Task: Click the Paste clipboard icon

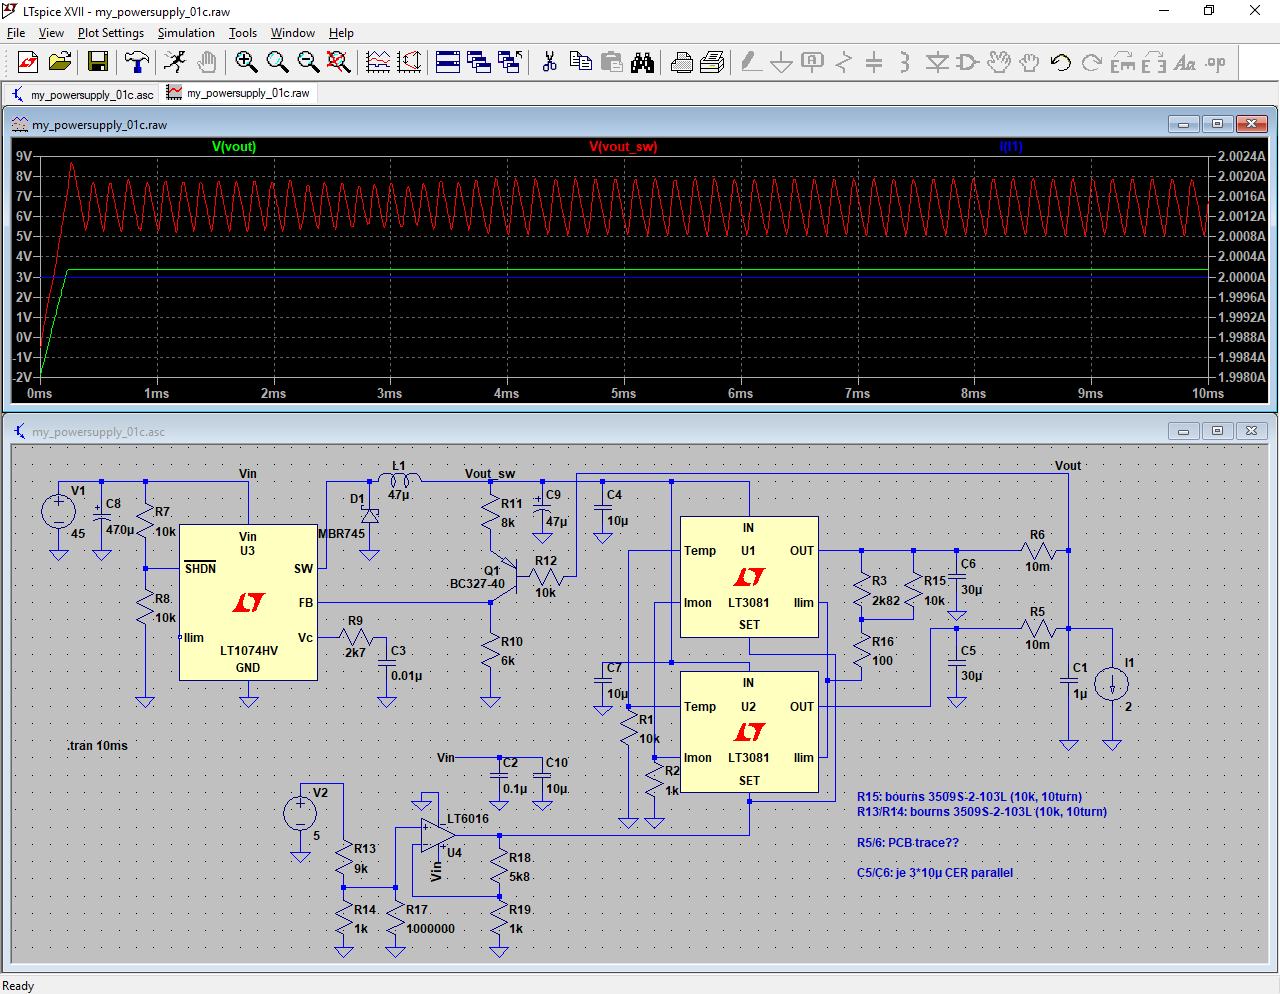Action: [611, 62]
